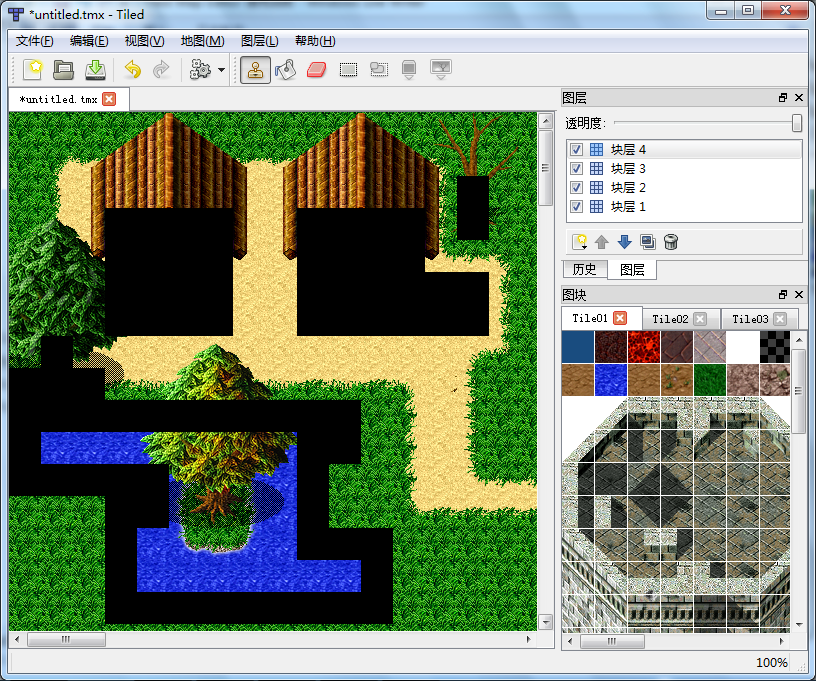The image size is (816, 681).
Task: Select layer 块层 3 in list
Action: pos(684,169)
